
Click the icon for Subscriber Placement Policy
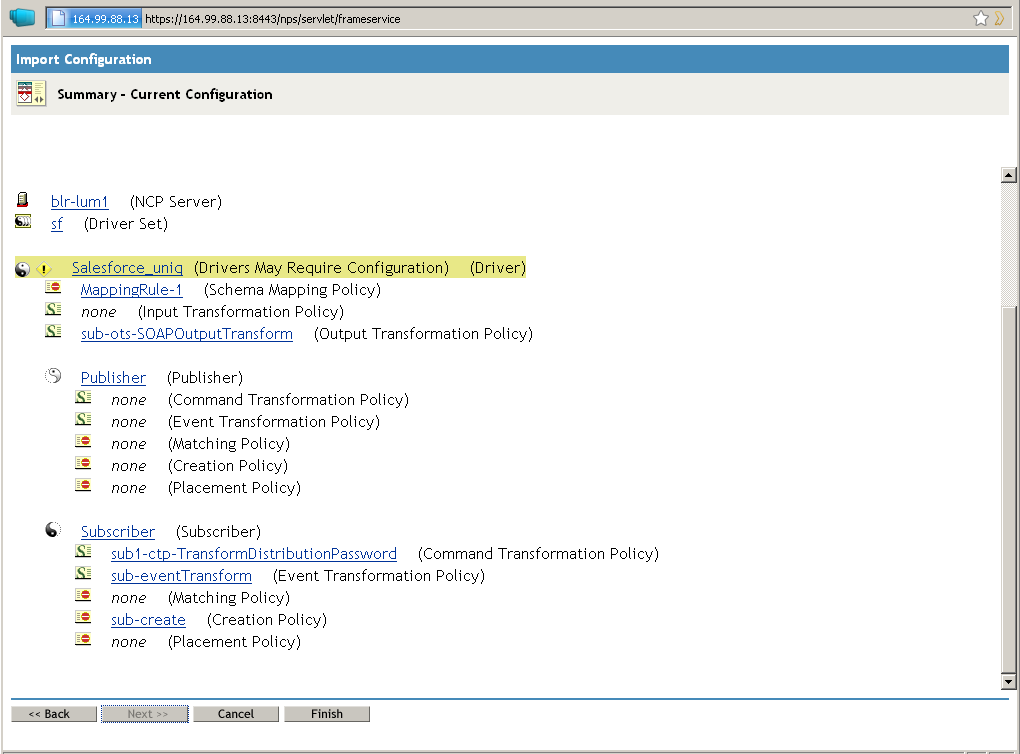[x=83, y=640]
